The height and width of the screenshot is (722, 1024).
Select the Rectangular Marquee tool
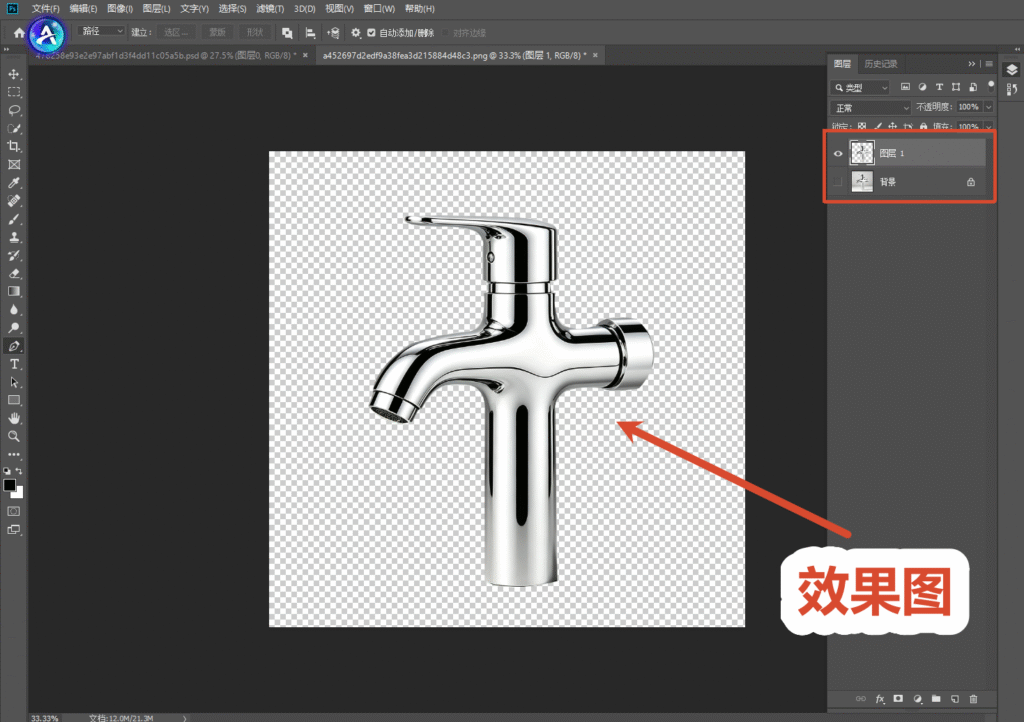click(14, 92)
